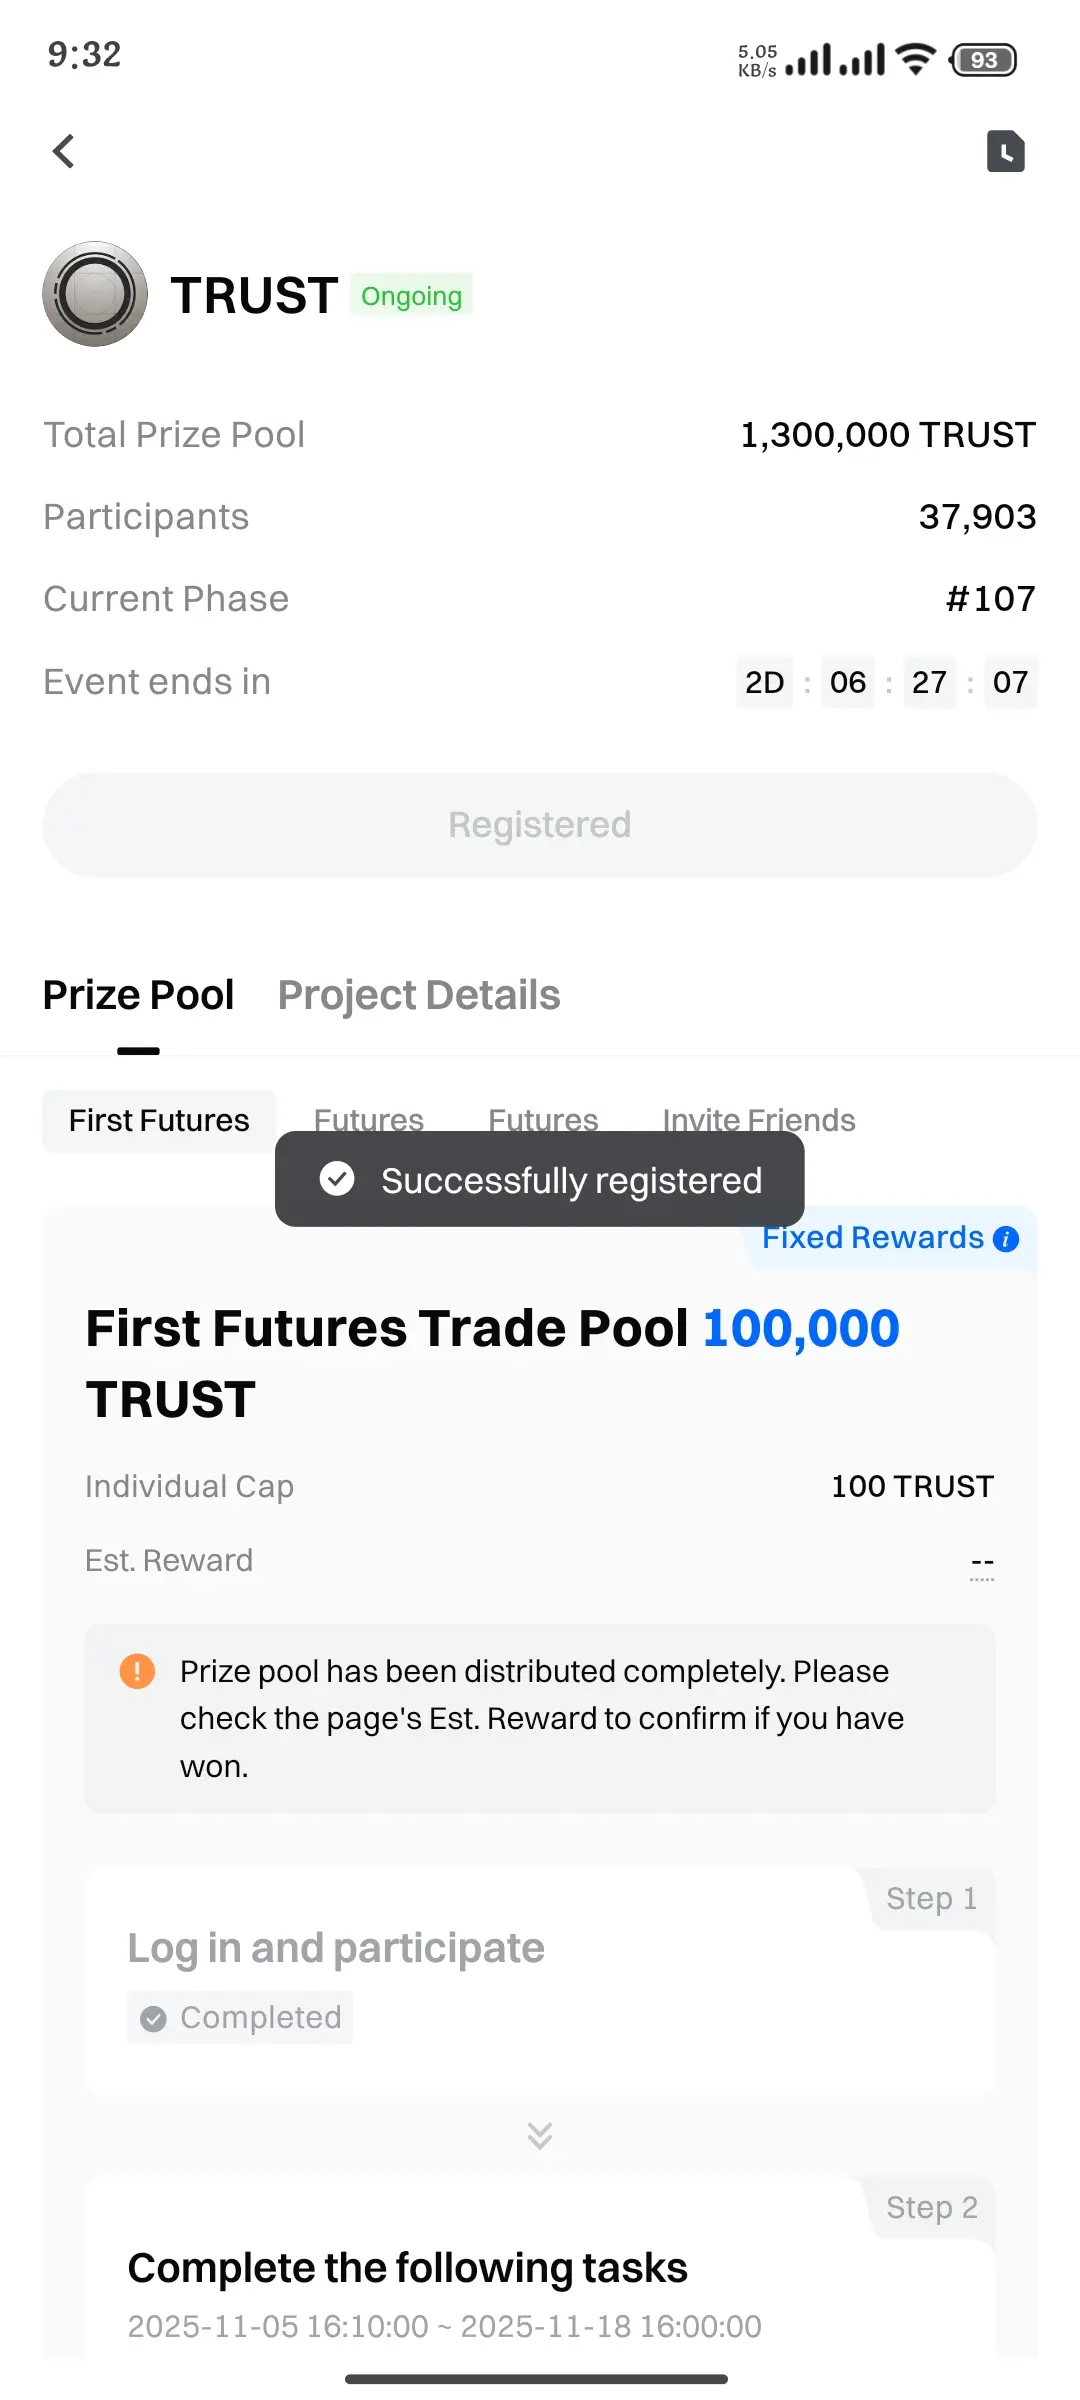
Task: Tap the Completed checkmark icon
Action: point(153,2019)
